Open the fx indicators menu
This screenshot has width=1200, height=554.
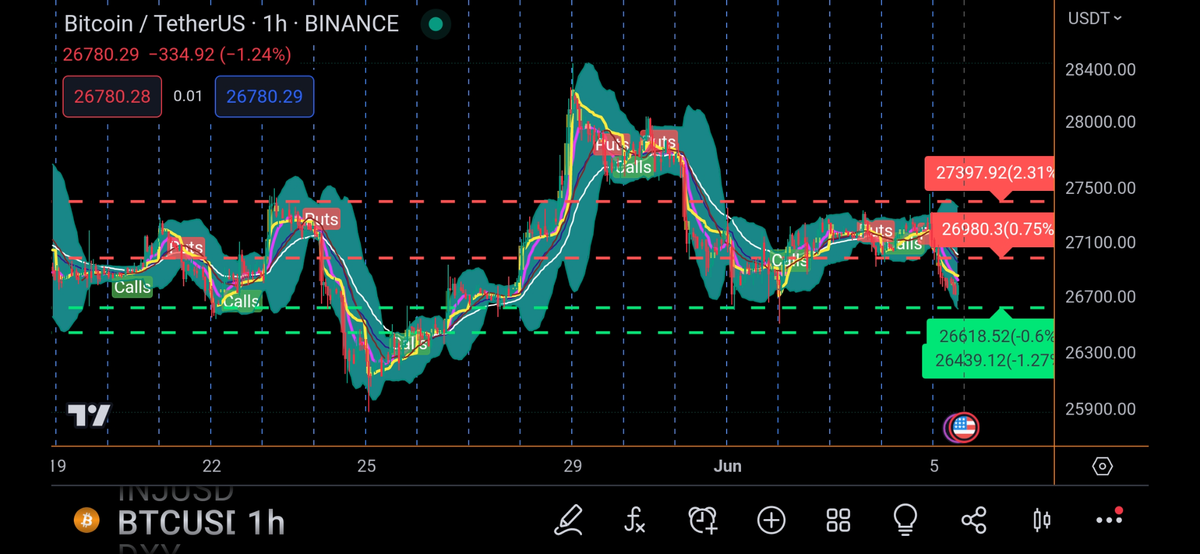point(635,519)
